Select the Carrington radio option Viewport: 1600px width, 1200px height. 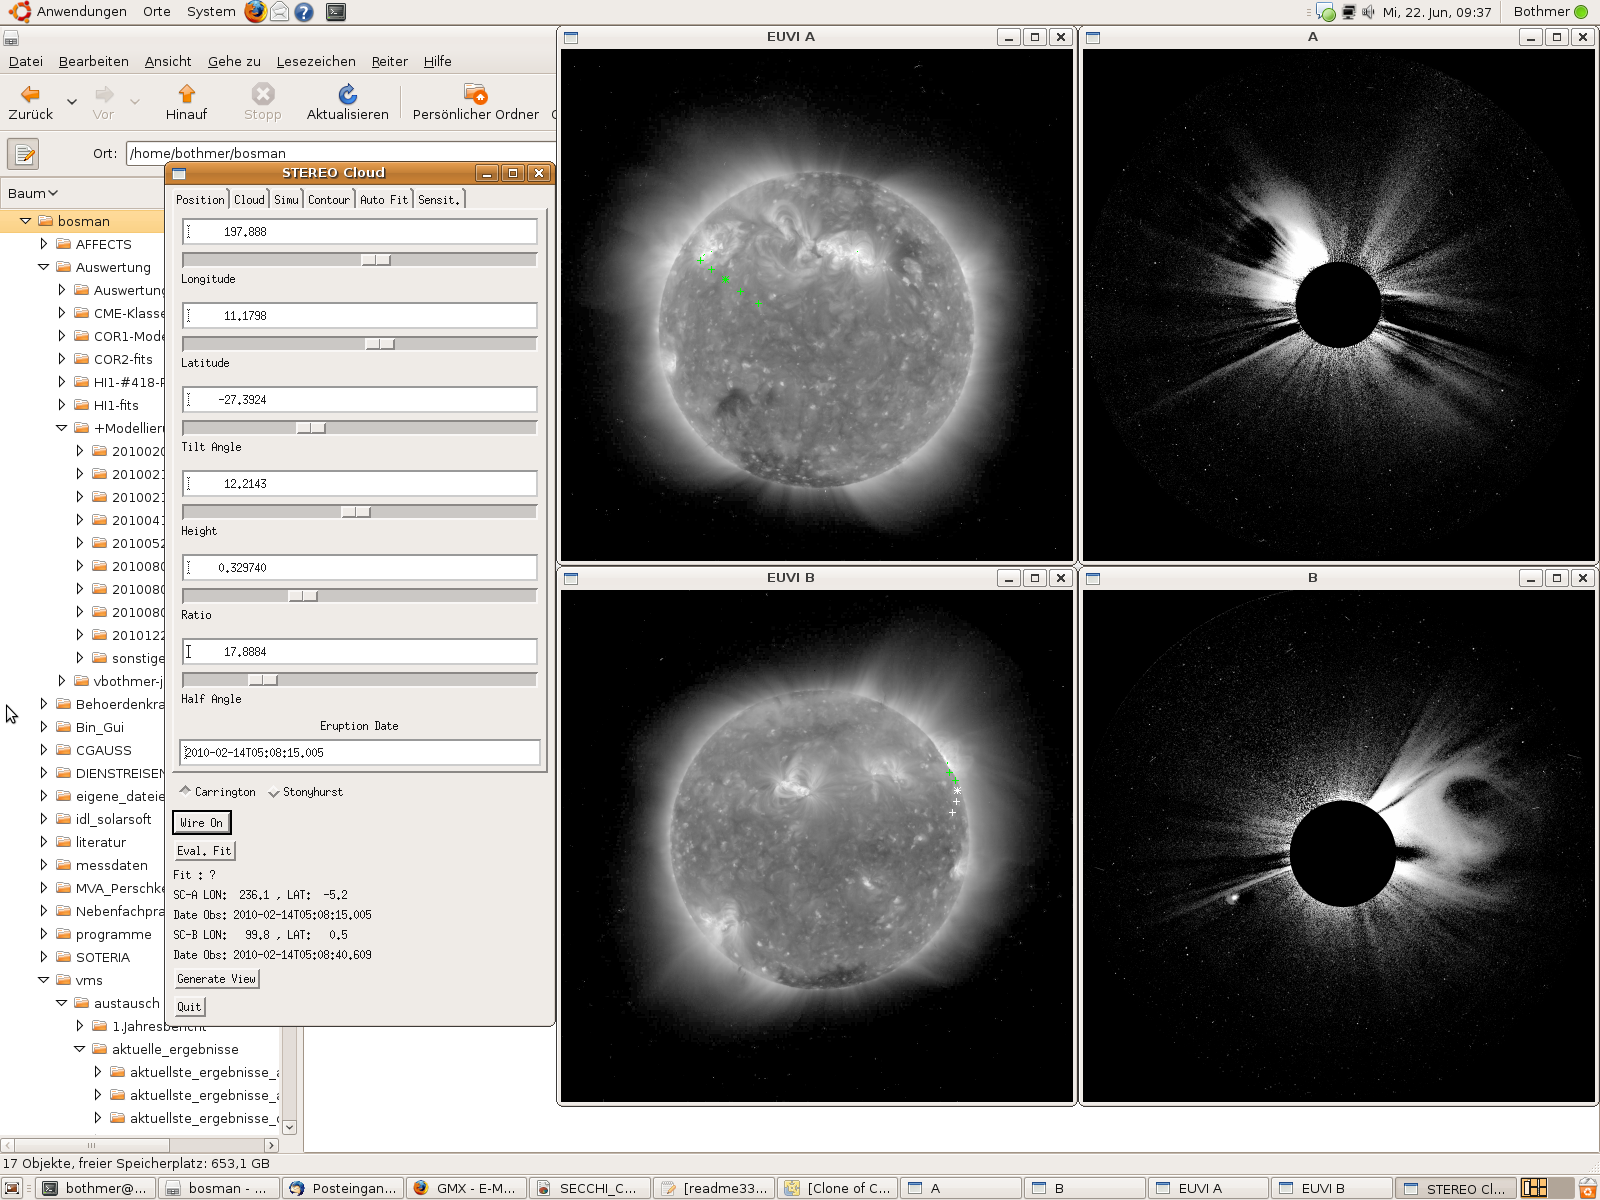[x=217, y=792]
